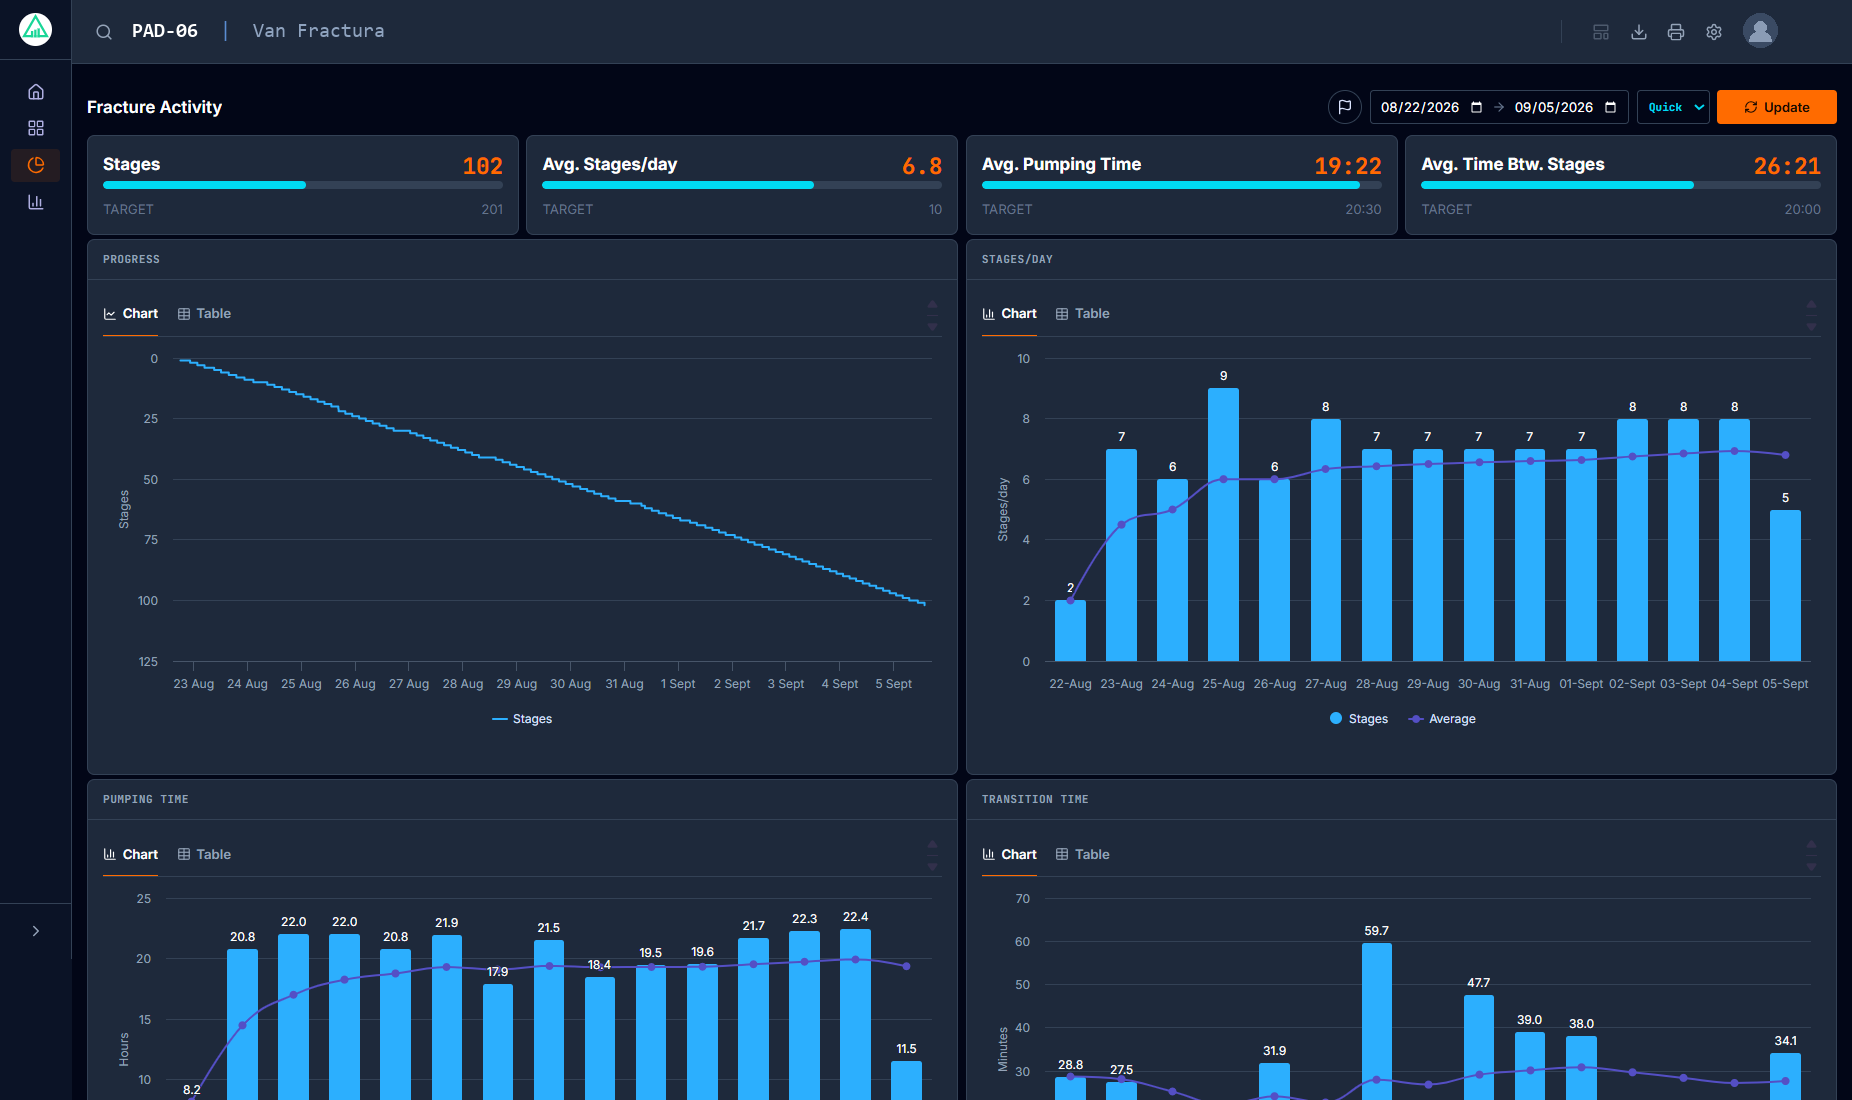Click up arrow in Stages/Day panel
Image resolution: width=1852 pixels, height=1100 pixels.
coord(1811,304)
